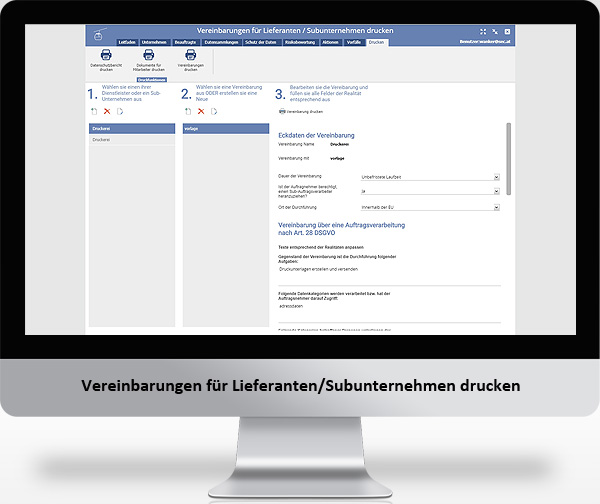
Task: Switch to the Risikobewertung tab
Action: (300, 42)
